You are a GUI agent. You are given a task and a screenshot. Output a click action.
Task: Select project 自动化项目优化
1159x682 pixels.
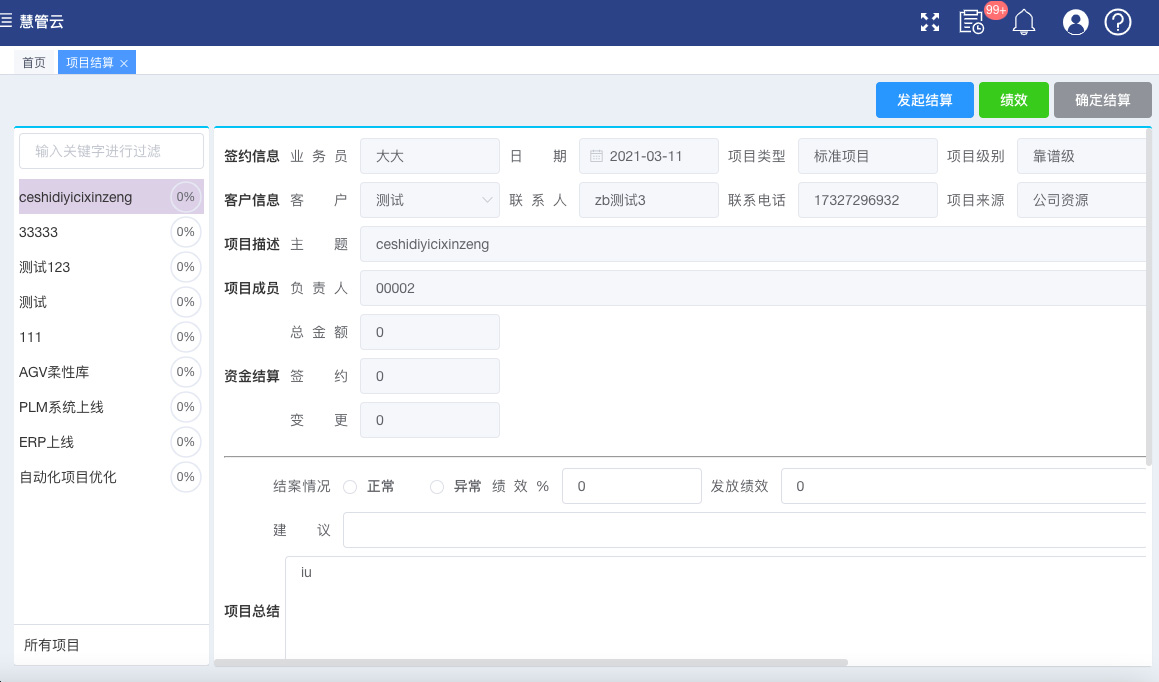(x=111, y=477)
